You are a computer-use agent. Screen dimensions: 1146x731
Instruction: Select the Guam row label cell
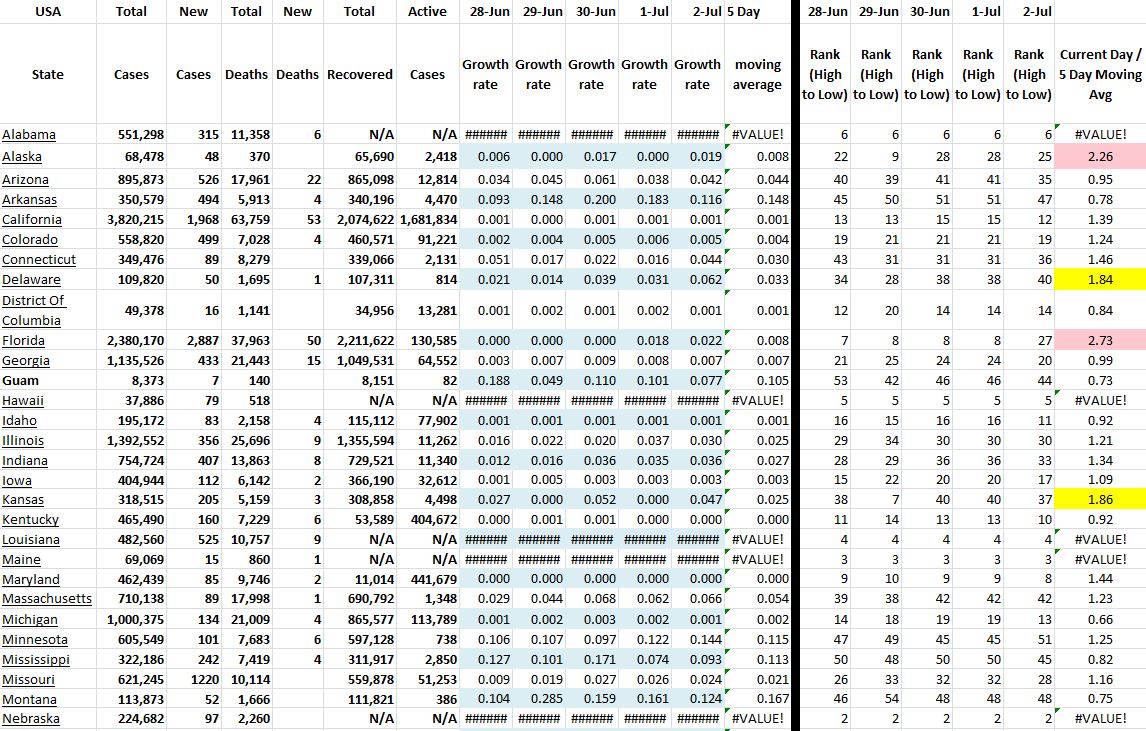20,381
